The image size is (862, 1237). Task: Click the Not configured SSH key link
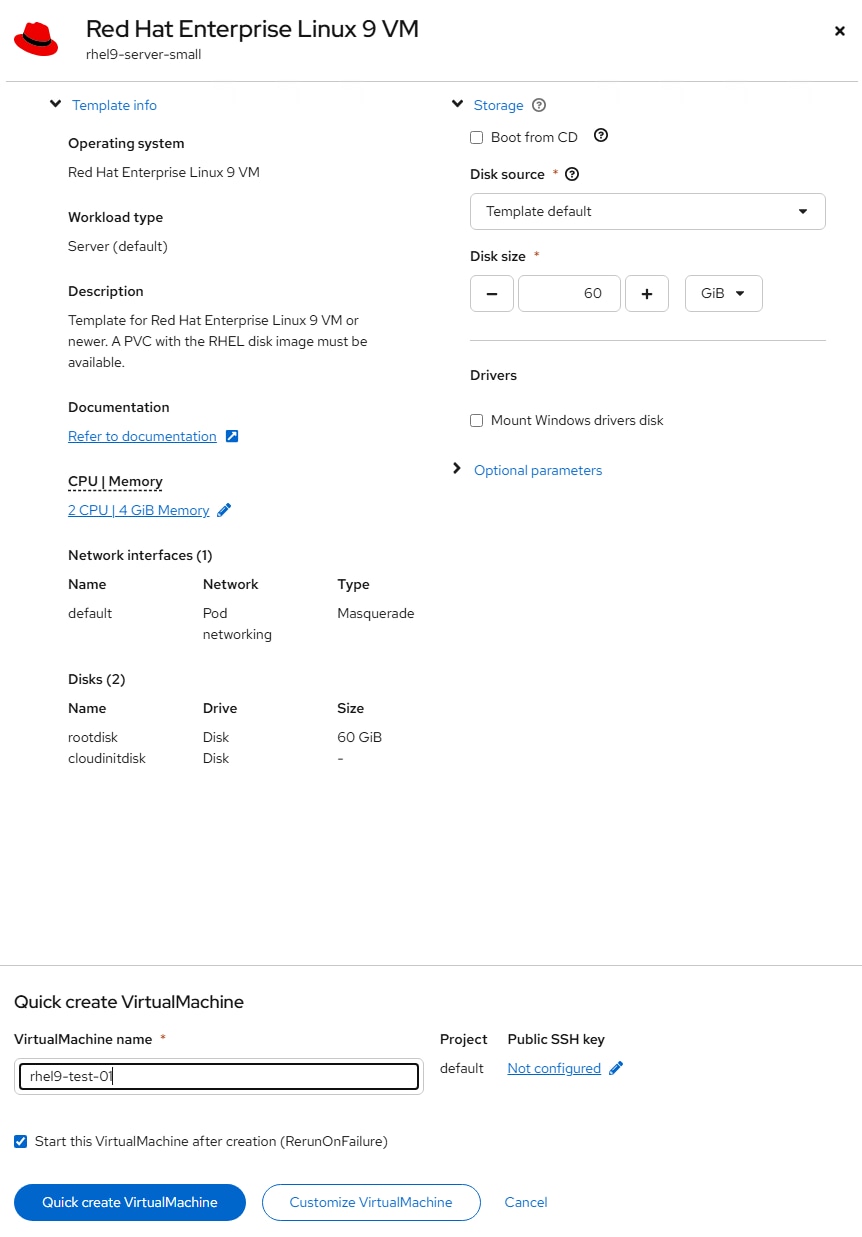point(554,1068)
